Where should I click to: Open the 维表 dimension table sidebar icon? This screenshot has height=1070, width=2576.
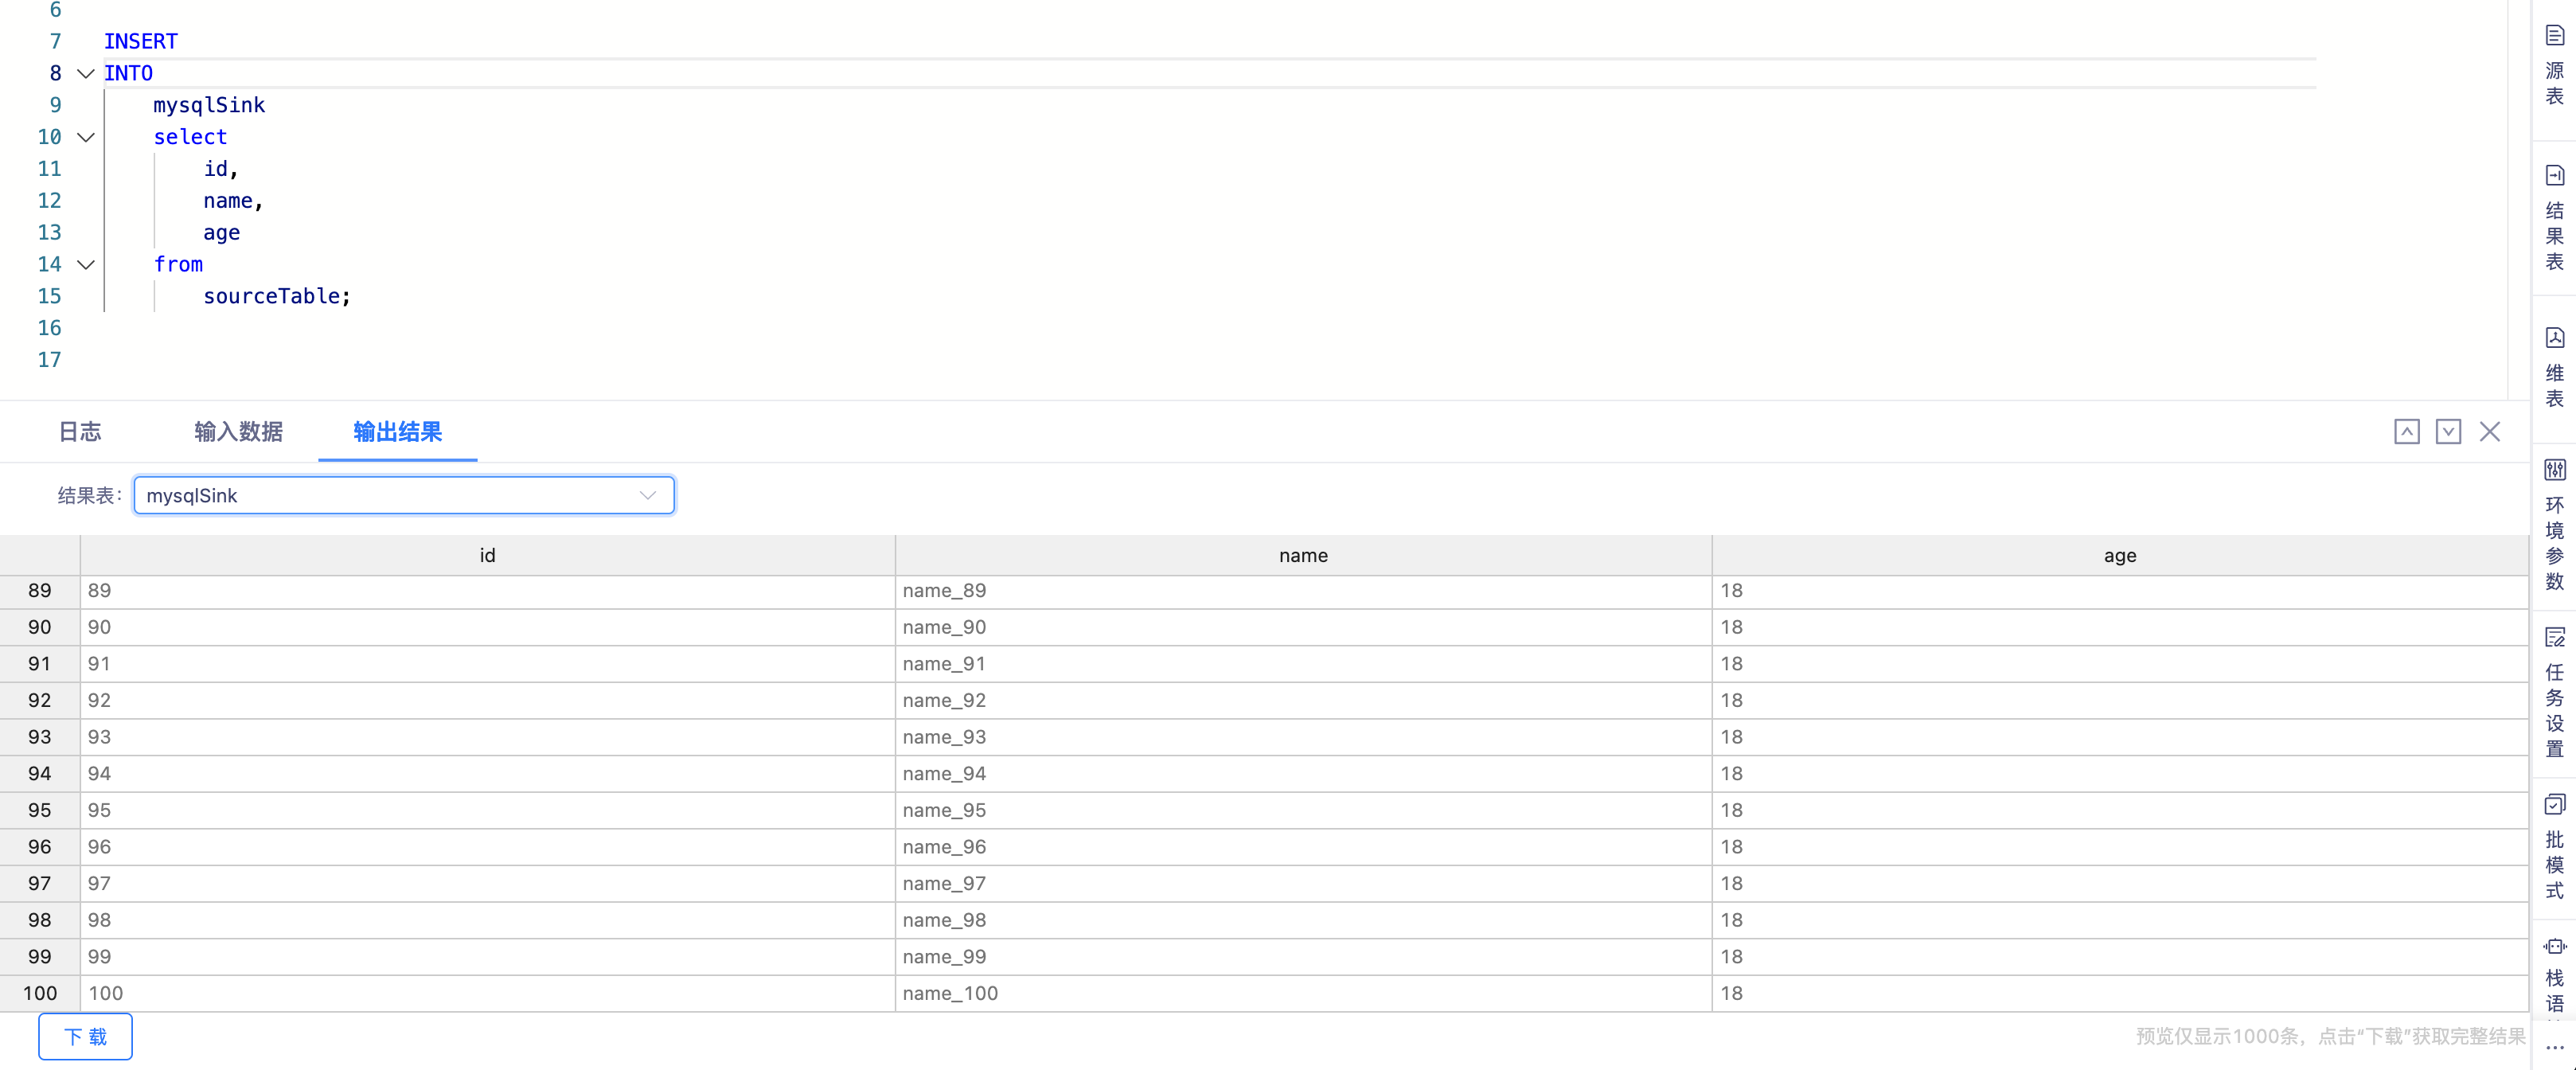pyautogui.click(x=2554, y=338)
